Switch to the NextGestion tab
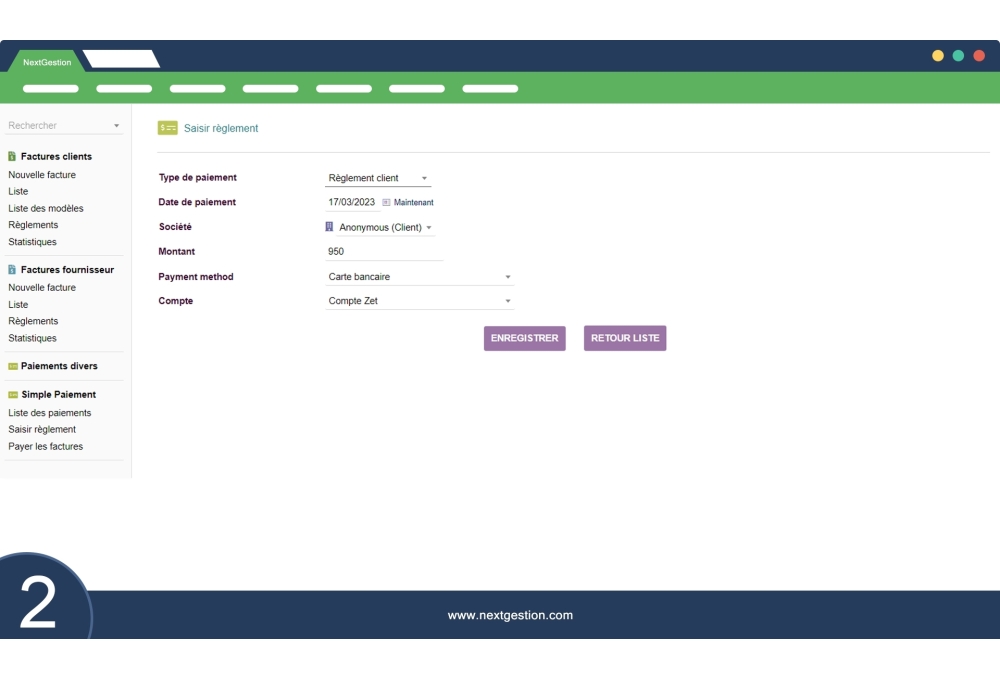The width and height of the screenshot is (1000, 679). tap(47, 62)
